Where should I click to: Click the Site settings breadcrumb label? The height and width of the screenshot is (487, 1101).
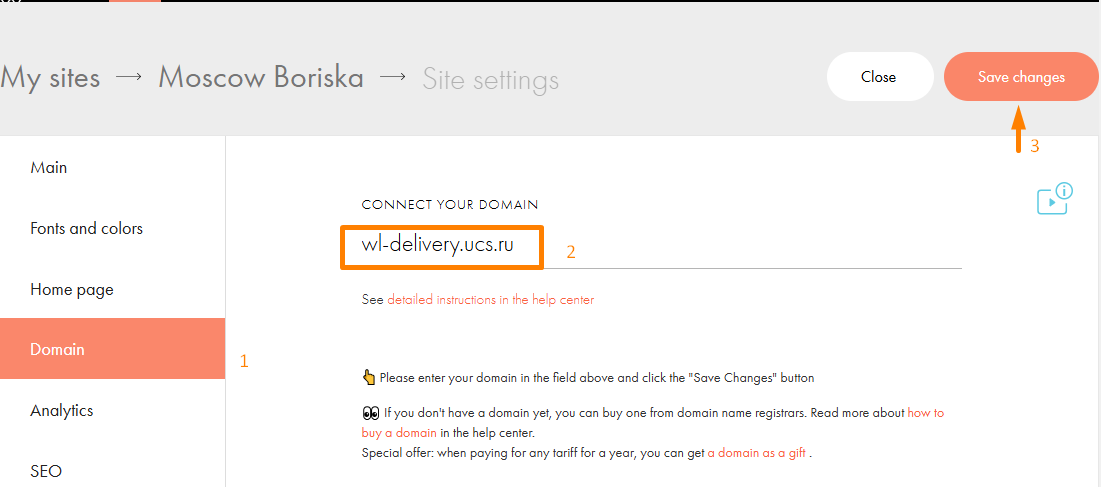490,79
